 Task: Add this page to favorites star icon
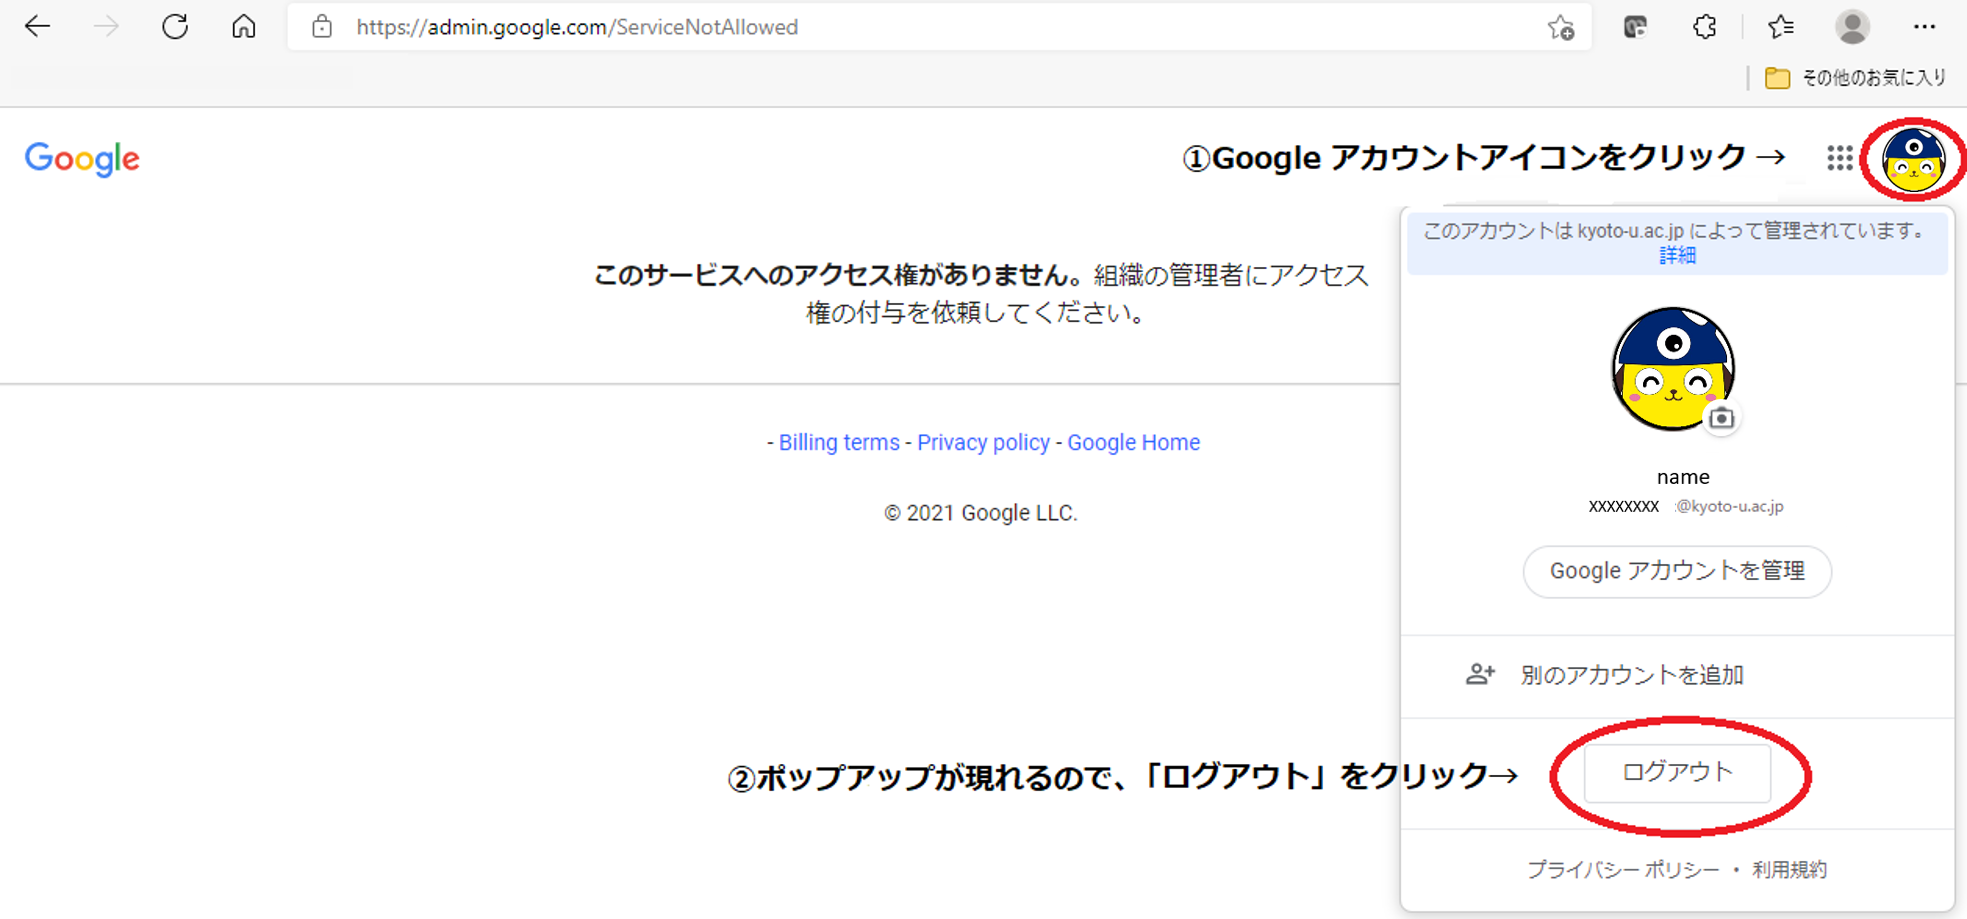coord(1560,27)
